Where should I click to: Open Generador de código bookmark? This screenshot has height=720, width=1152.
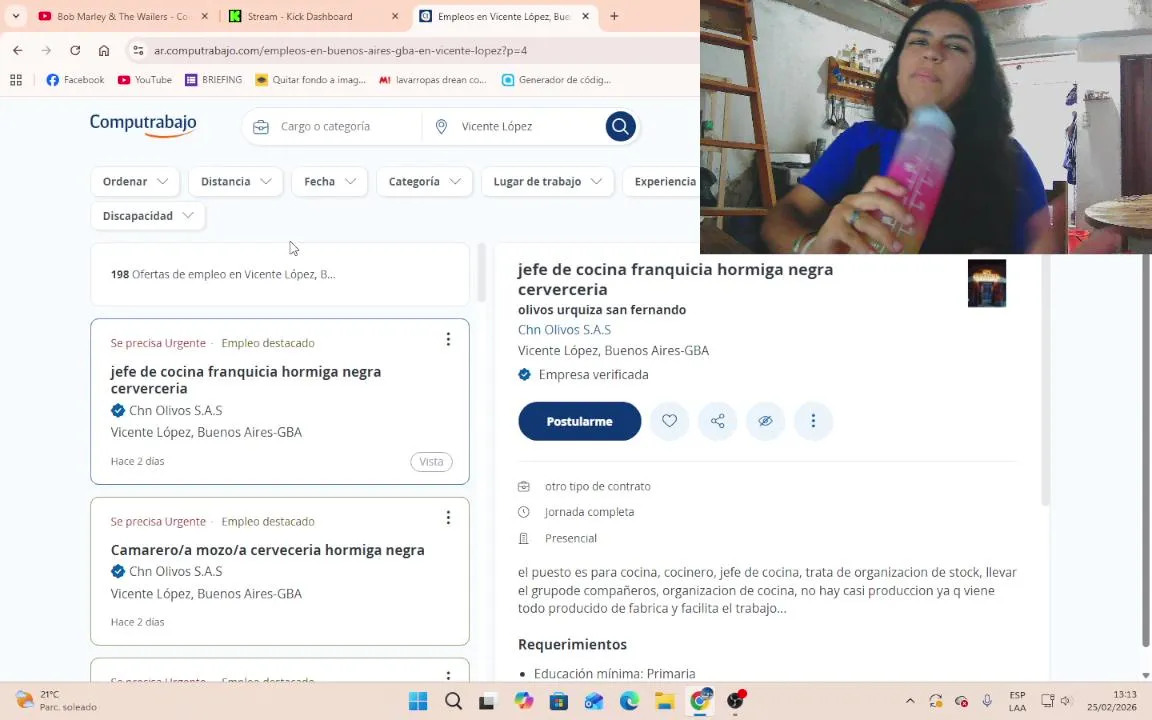pos(556,80)
